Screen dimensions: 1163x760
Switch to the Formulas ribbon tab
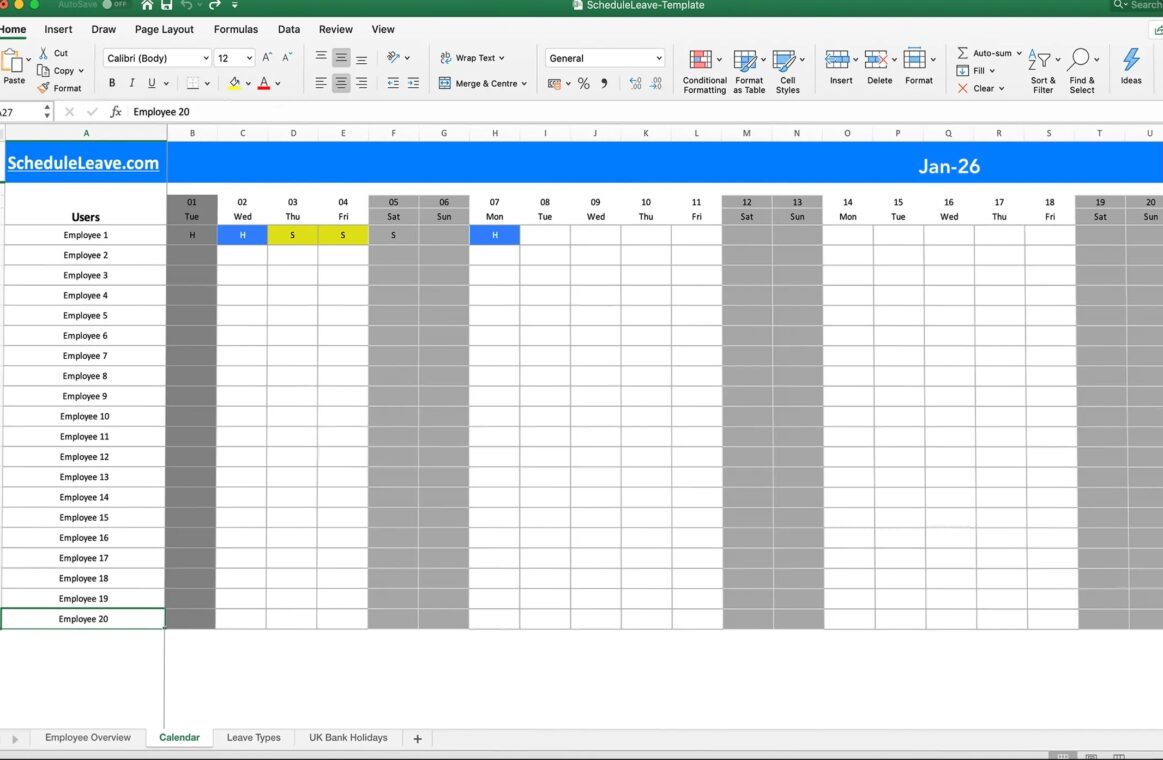click(235, 30)
